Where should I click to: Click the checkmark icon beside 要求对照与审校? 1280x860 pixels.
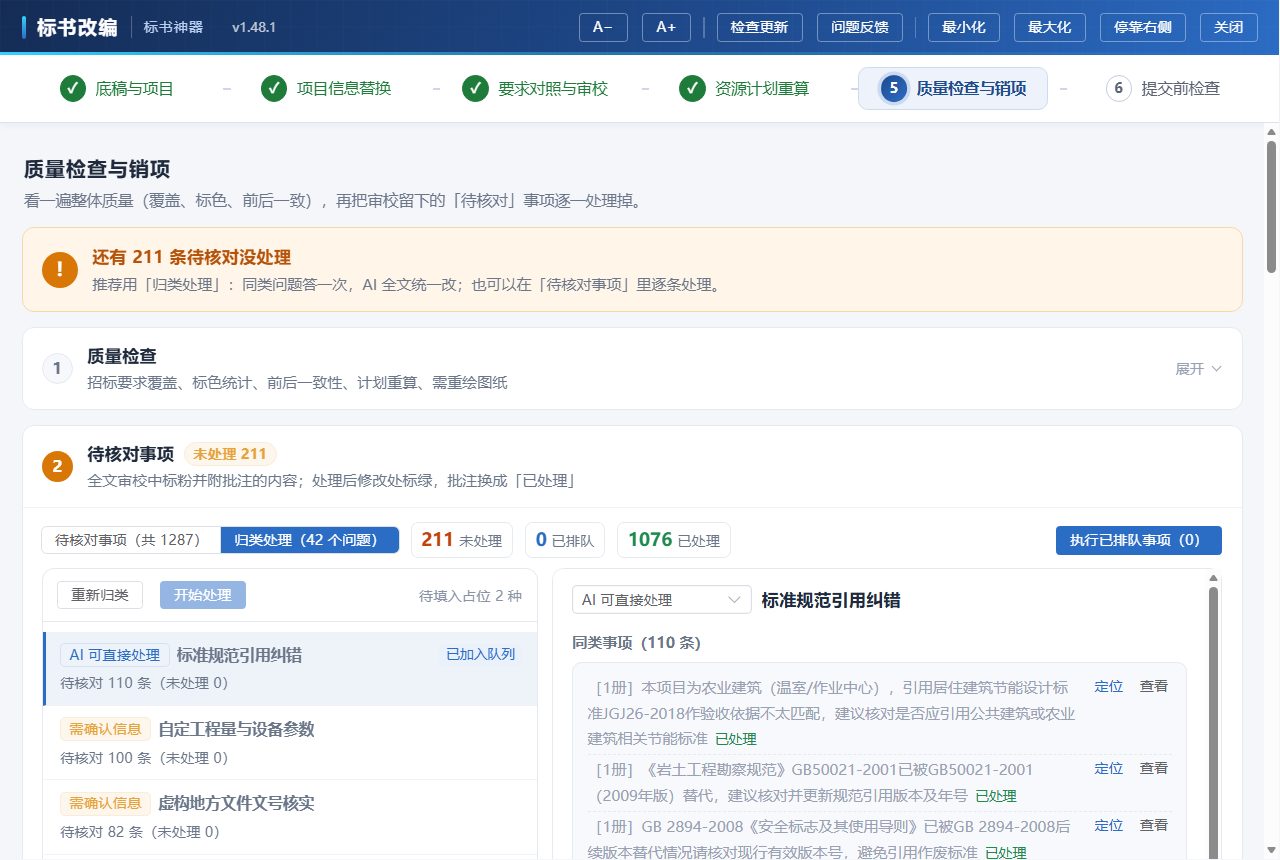click(x=476, y=88)
